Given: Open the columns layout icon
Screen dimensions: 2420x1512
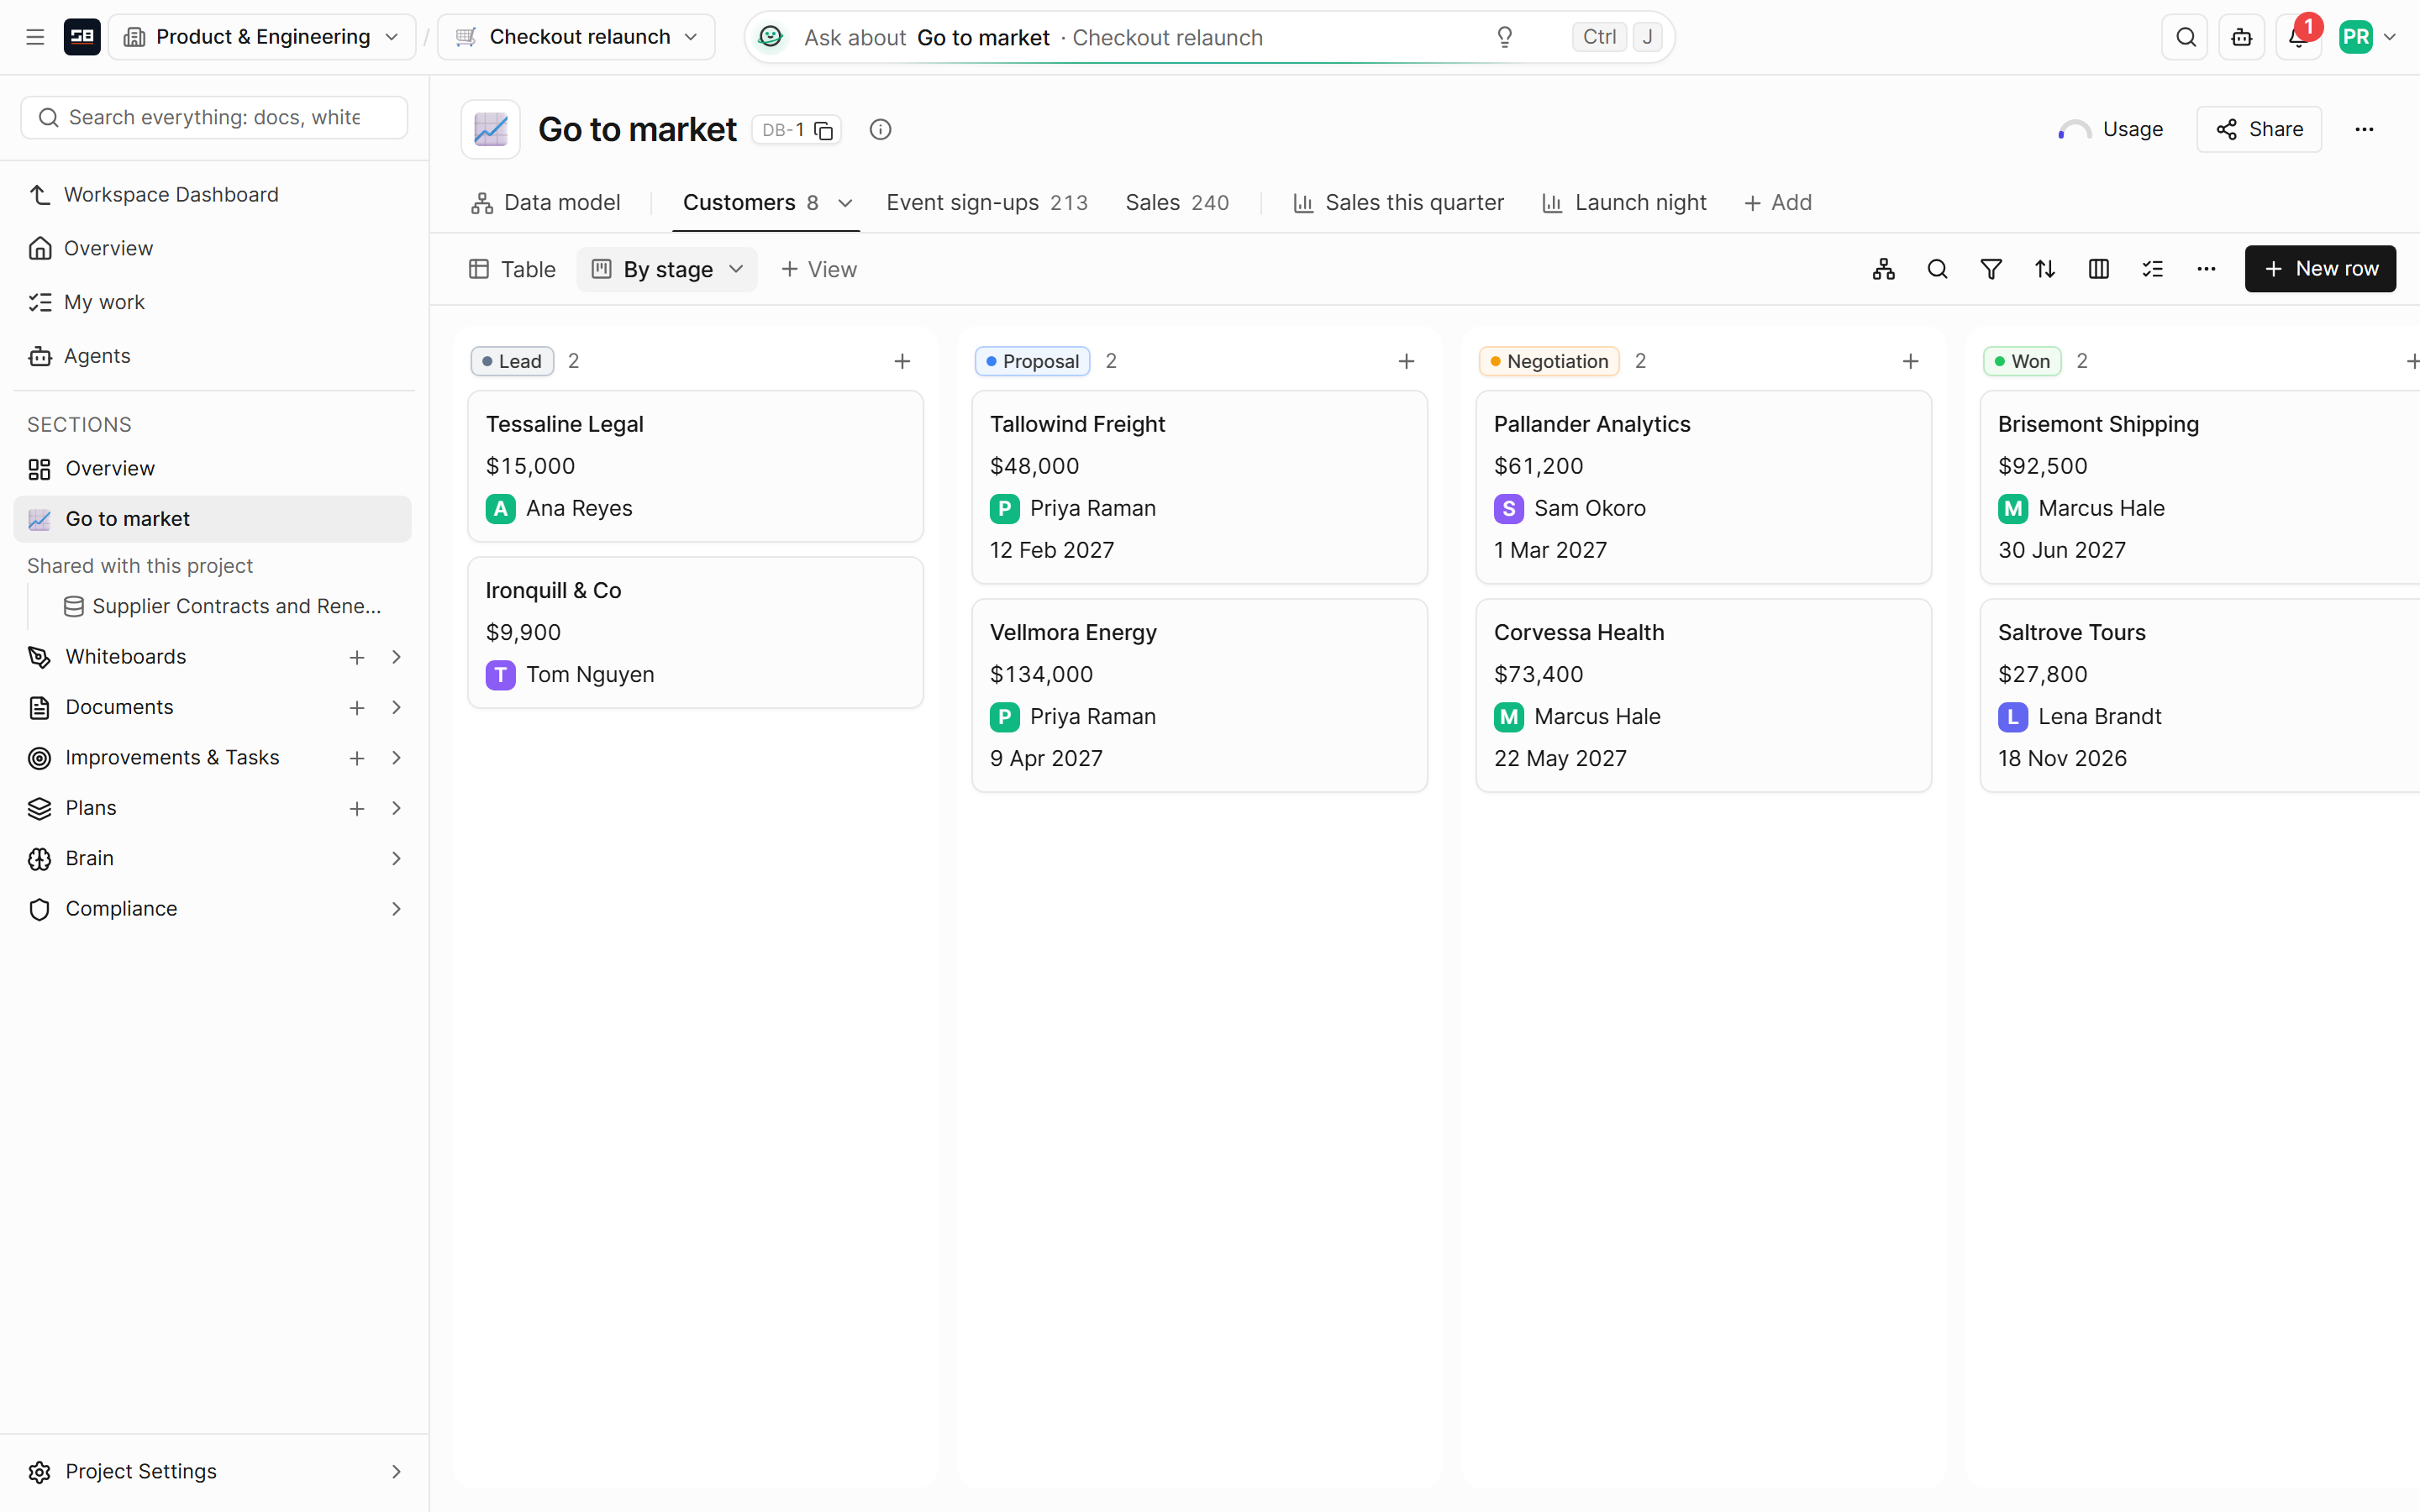Looking at the screenshot, I should tap(2099, 269).
